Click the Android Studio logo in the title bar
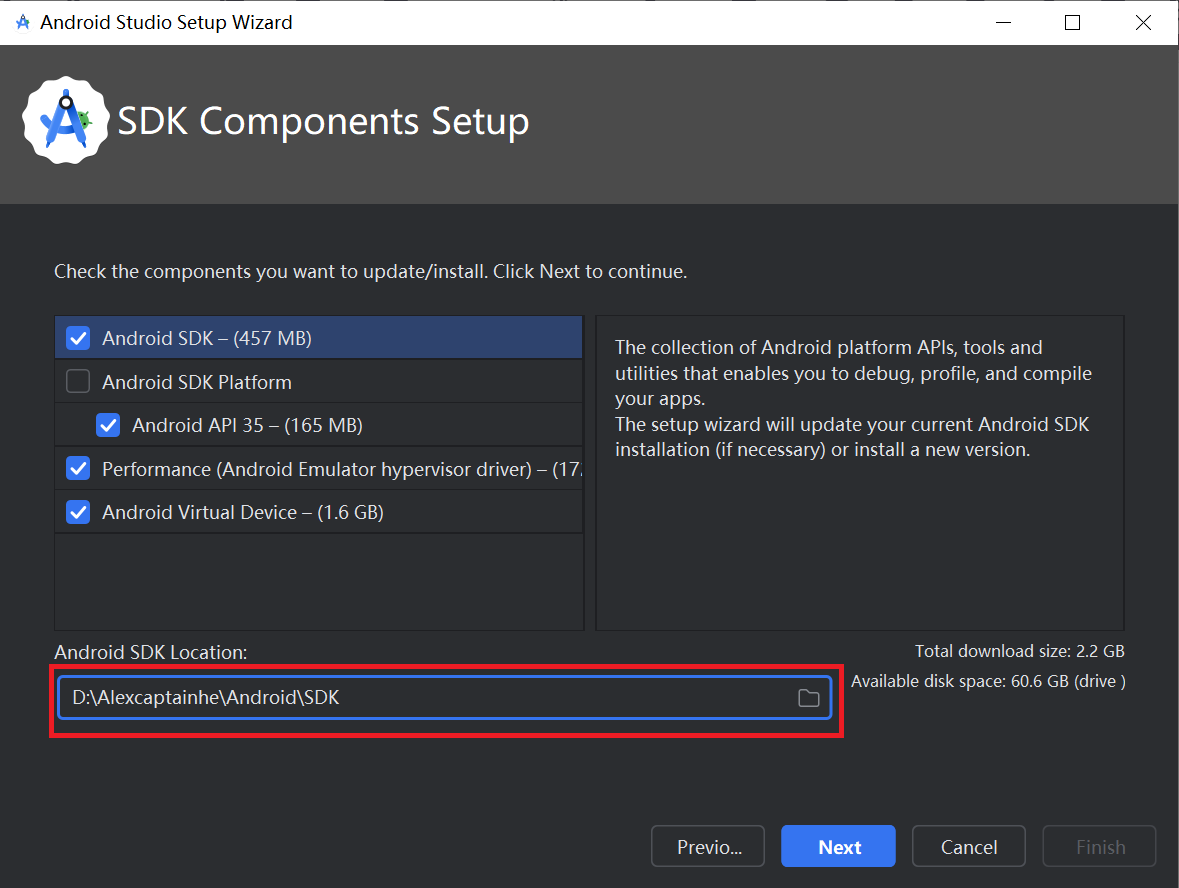Viewport: 1179px width, 888px height. pyautogui.click(x=21, y=21)
